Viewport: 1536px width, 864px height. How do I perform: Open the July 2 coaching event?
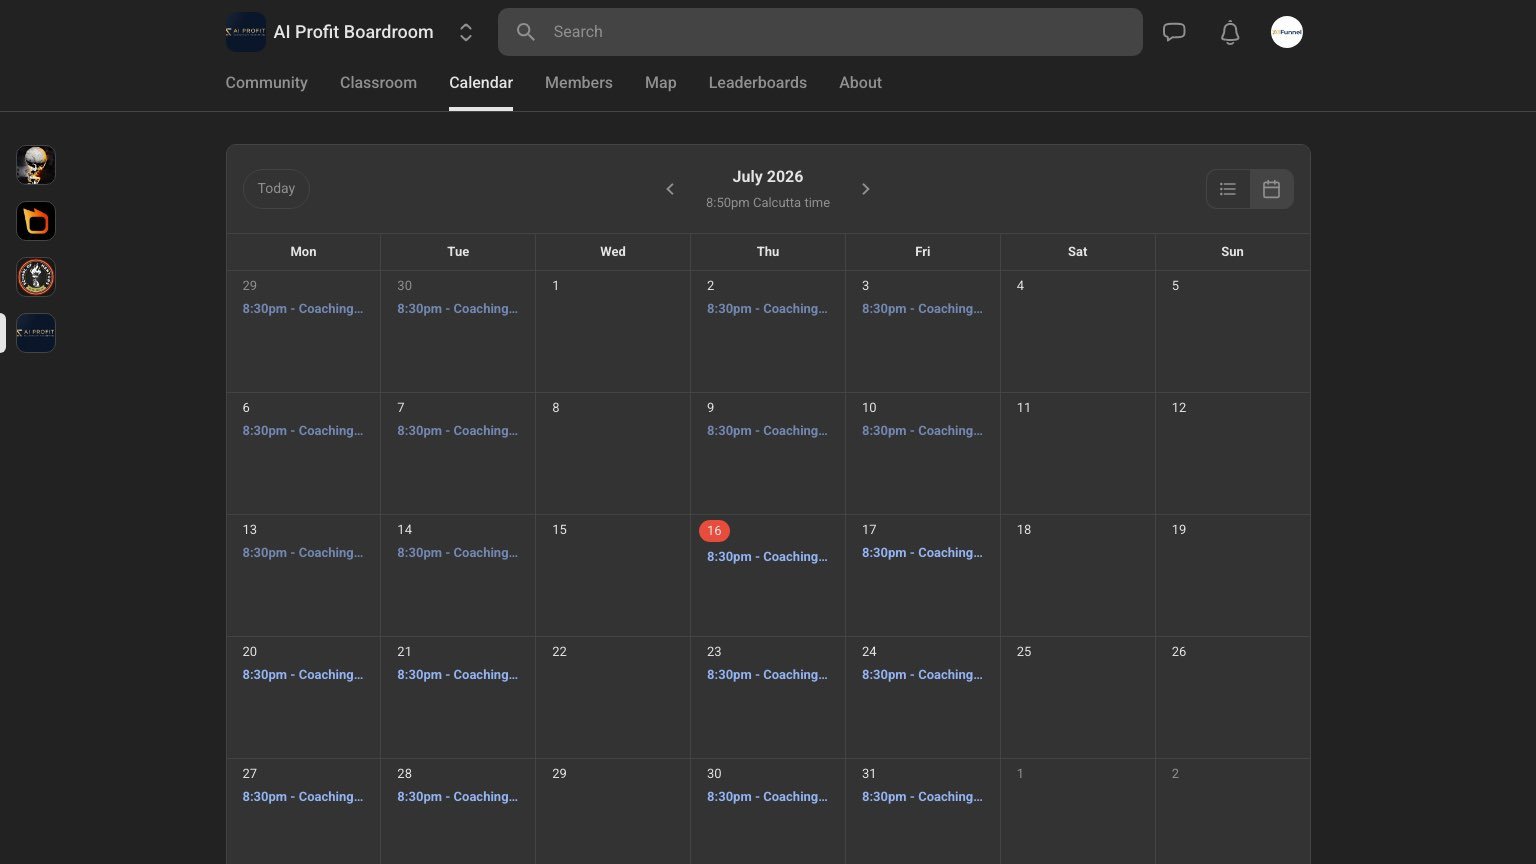pyautogui.click(x=767, y=309)
